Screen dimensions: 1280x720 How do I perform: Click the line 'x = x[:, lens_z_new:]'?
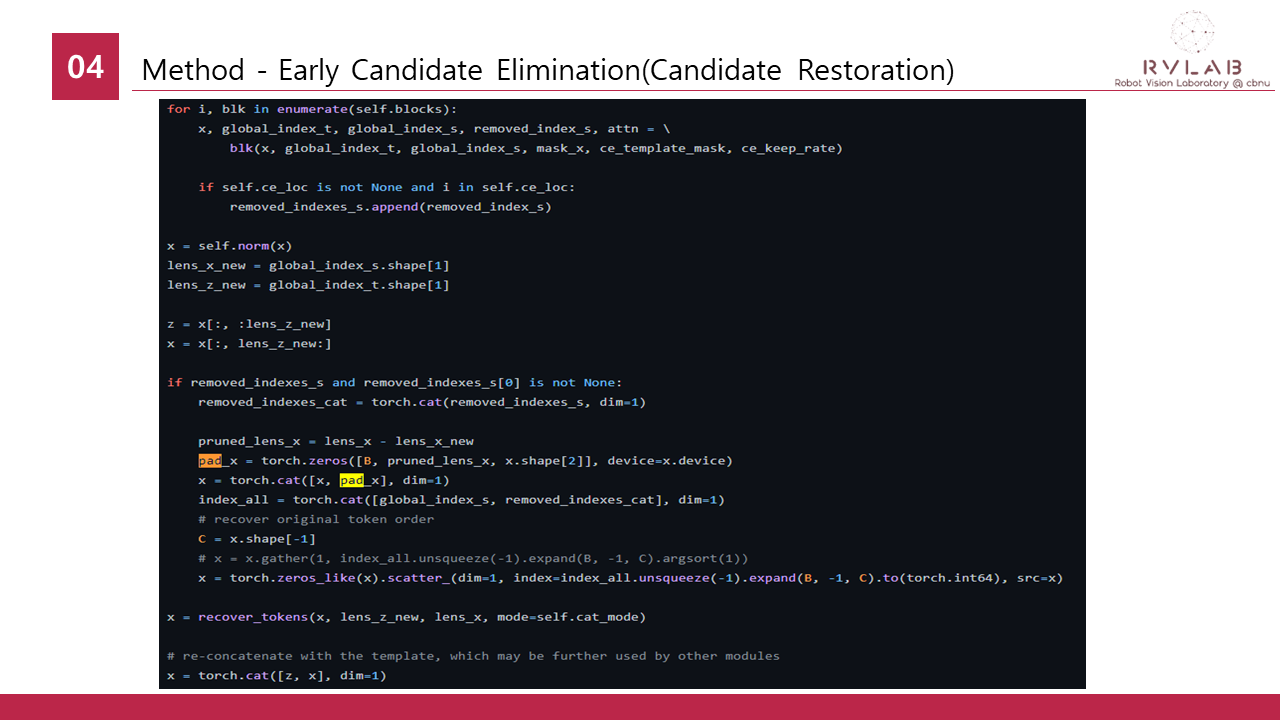(249, 343)
